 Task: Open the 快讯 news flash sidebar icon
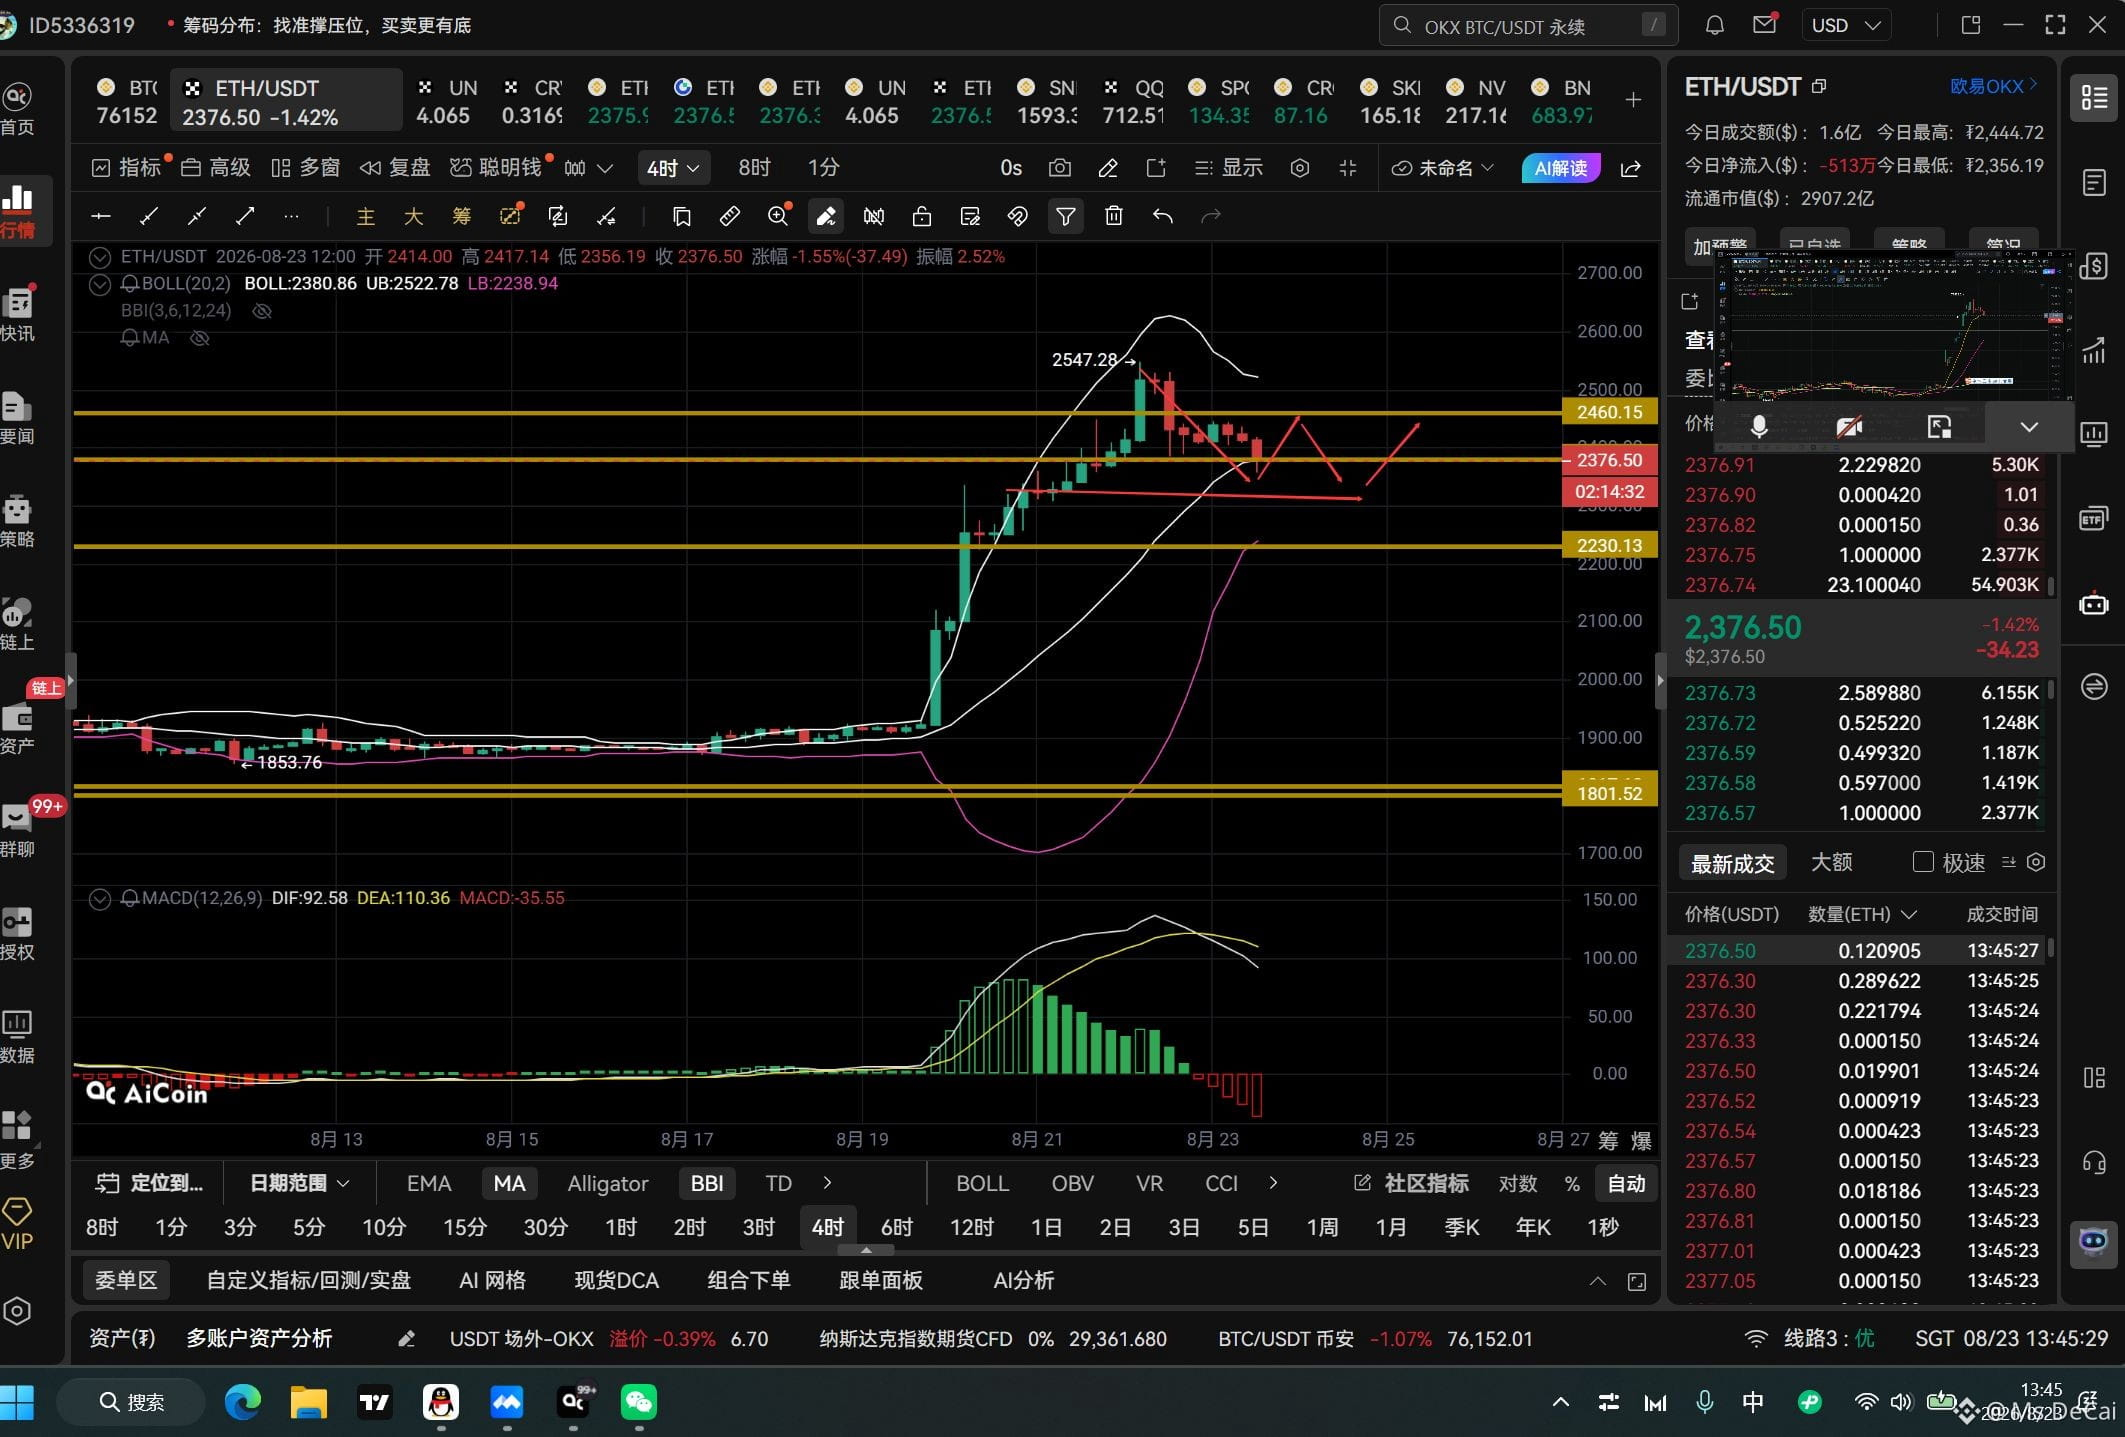pos(18,314)
